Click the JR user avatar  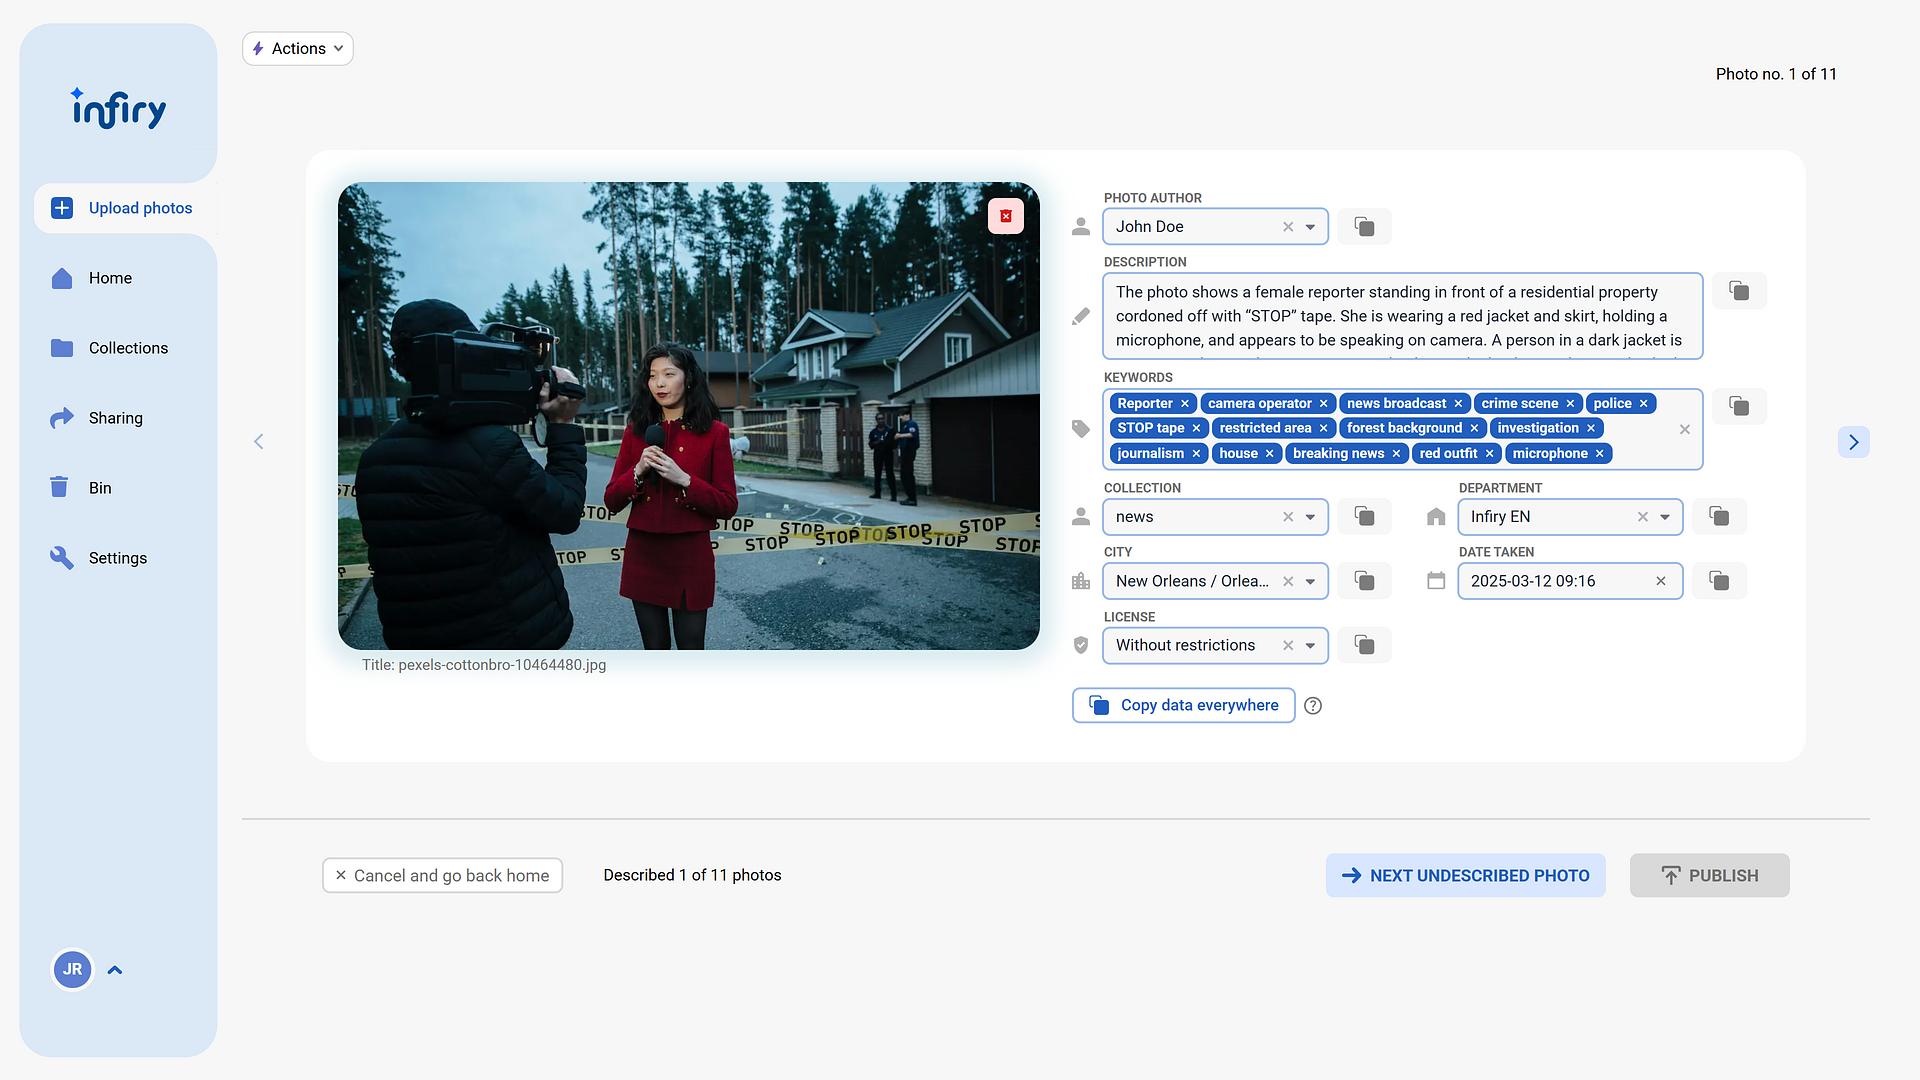click(73, 970)
